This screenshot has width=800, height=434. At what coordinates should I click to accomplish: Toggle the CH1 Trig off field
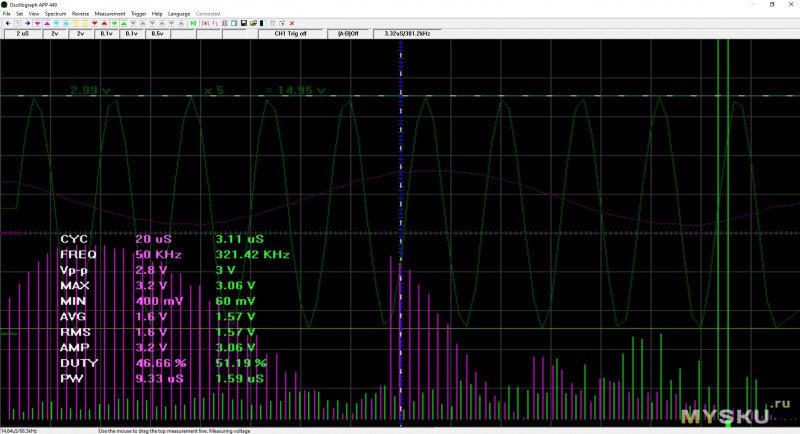(x=291, y=33)
